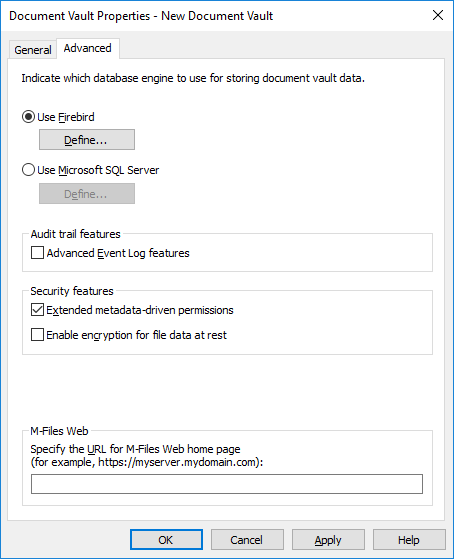
Task: Enable encryption for file data at rest
Action: click(37, 335)
